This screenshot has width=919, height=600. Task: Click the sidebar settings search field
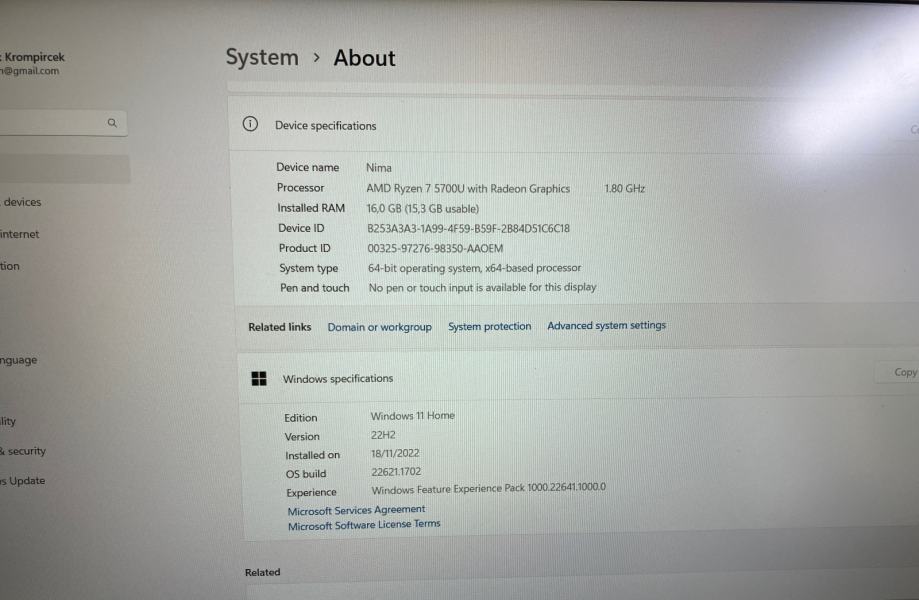click(x=62, y=122)
